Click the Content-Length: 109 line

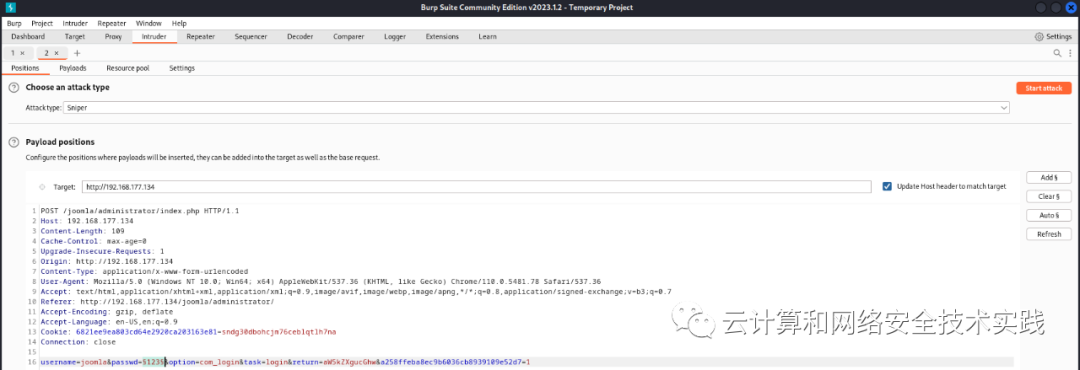click(x=83, y=231)
